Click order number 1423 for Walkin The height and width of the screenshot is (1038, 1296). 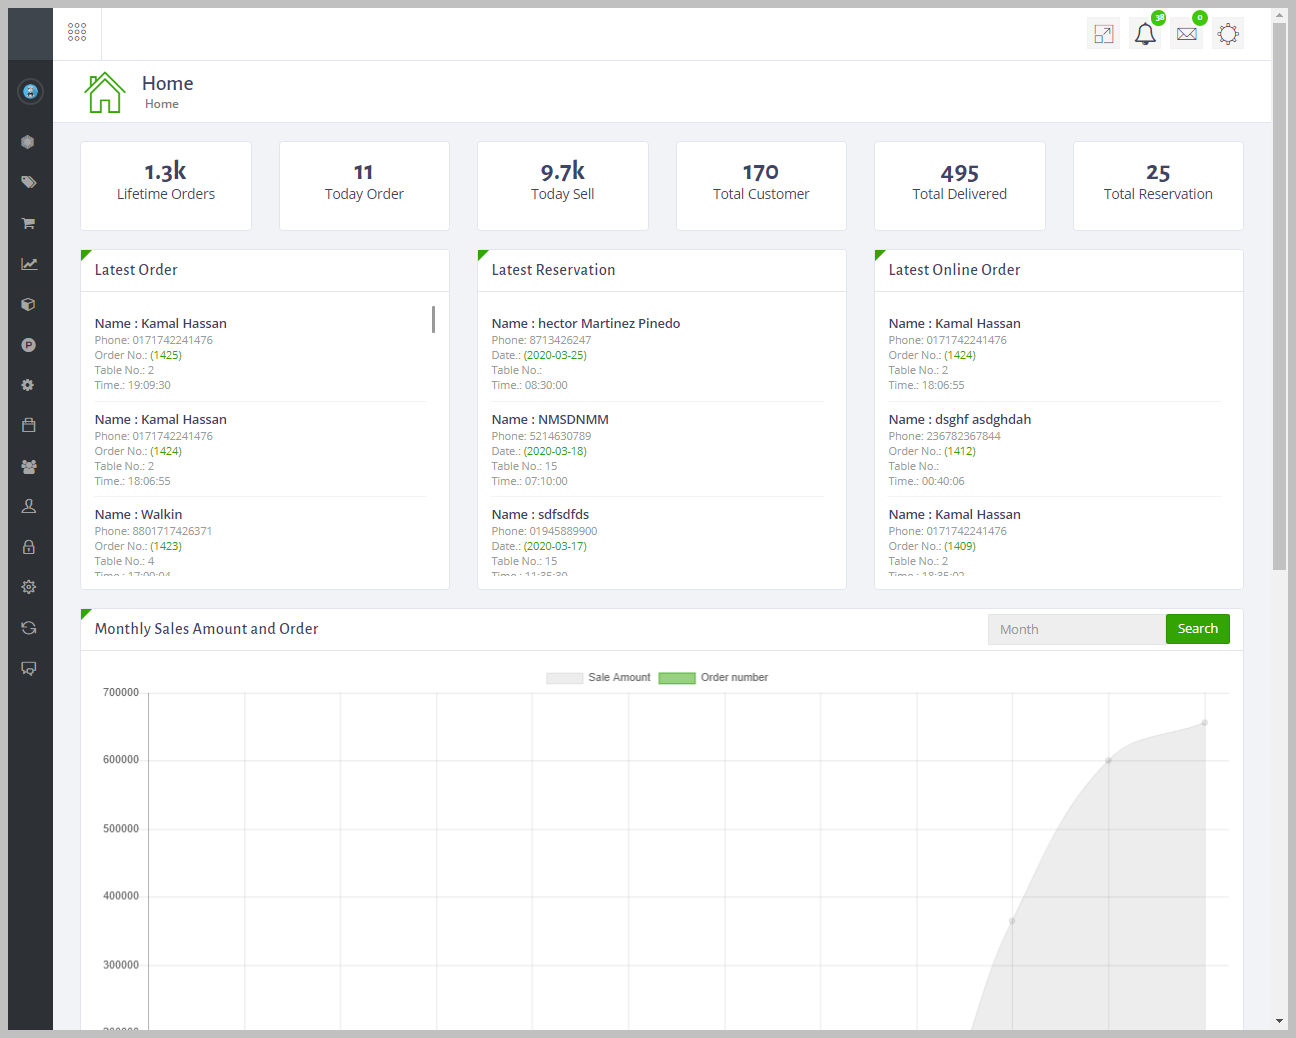(x=166, y=546)
